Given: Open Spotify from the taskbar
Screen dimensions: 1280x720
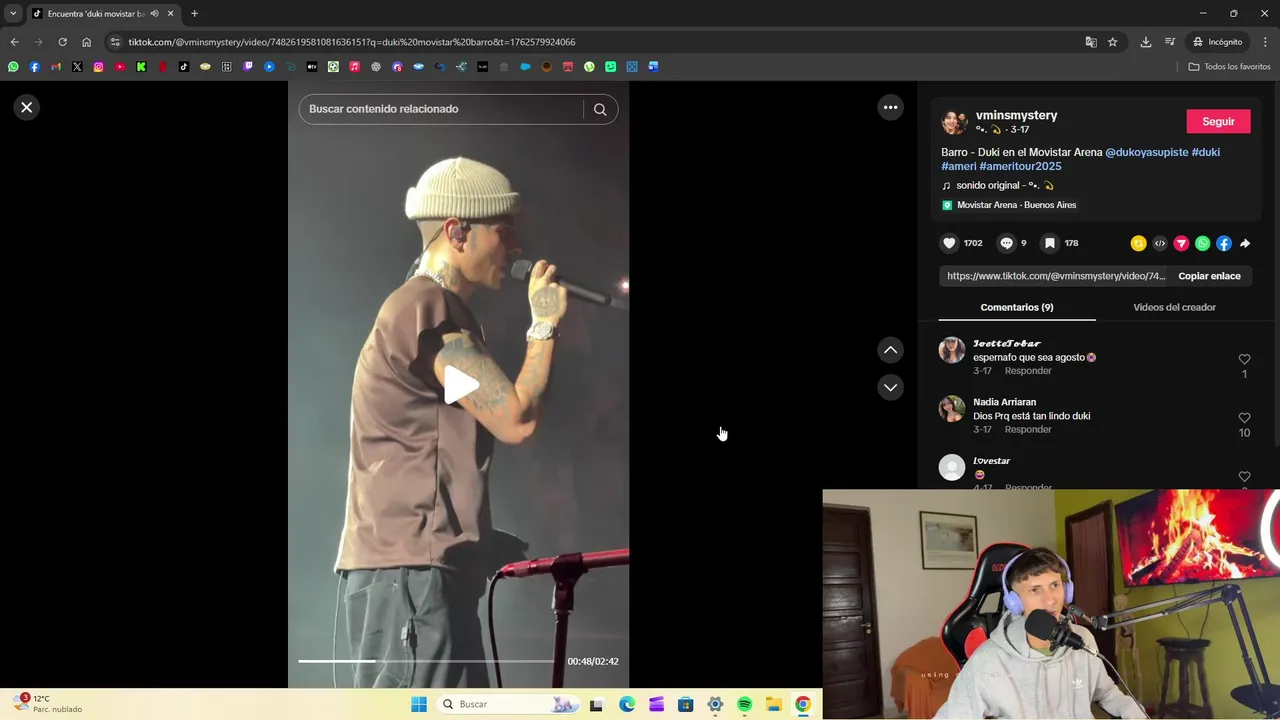Looking at the screenshot, I should pyautogui.click(x=744, y=705).
